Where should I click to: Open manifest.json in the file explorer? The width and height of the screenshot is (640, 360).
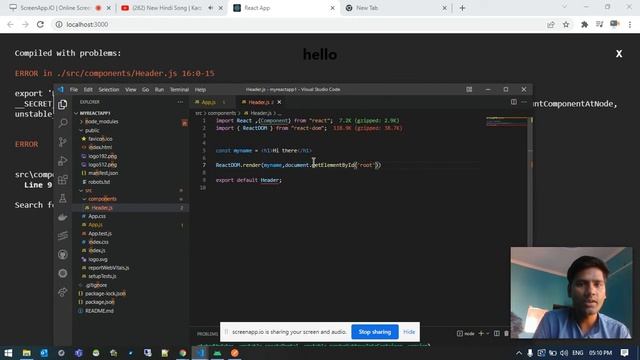pos(103,173)
